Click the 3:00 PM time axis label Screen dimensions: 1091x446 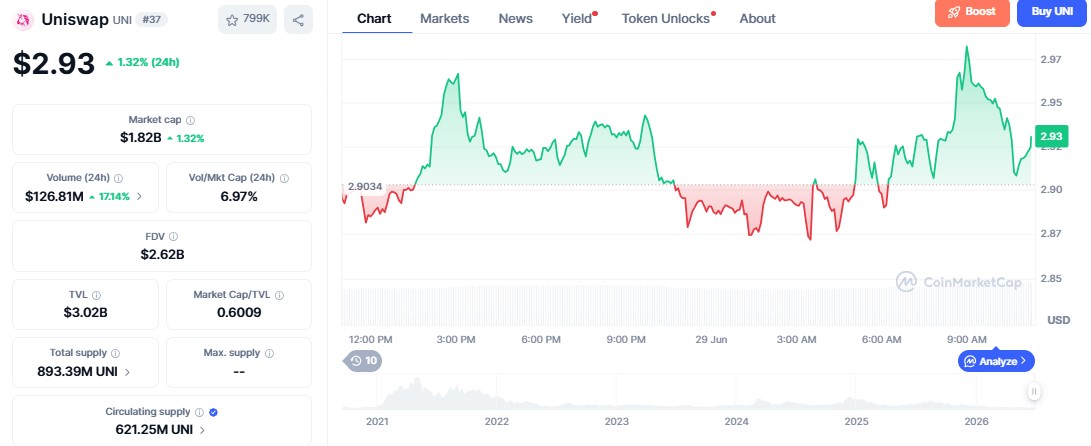click(456, 340)
